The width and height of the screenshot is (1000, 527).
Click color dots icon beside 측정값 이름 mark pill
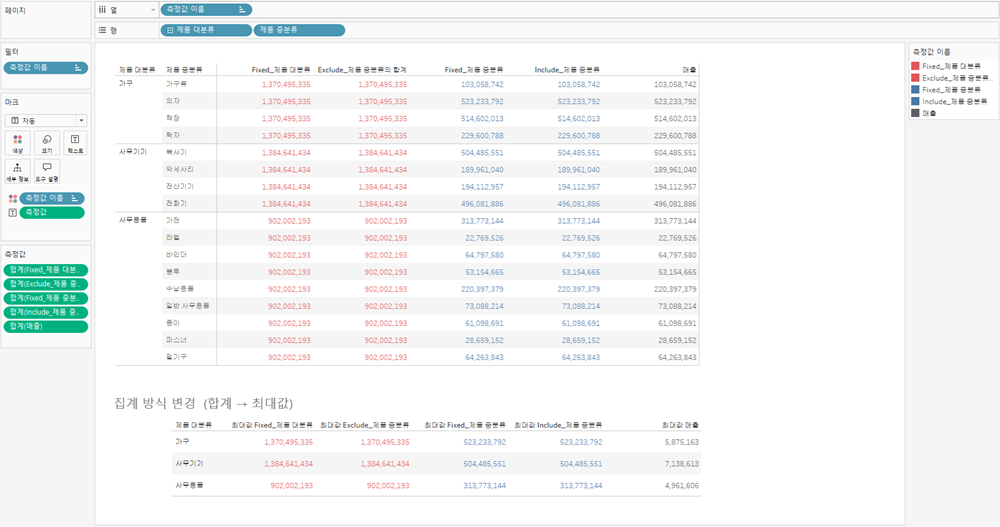13,198
